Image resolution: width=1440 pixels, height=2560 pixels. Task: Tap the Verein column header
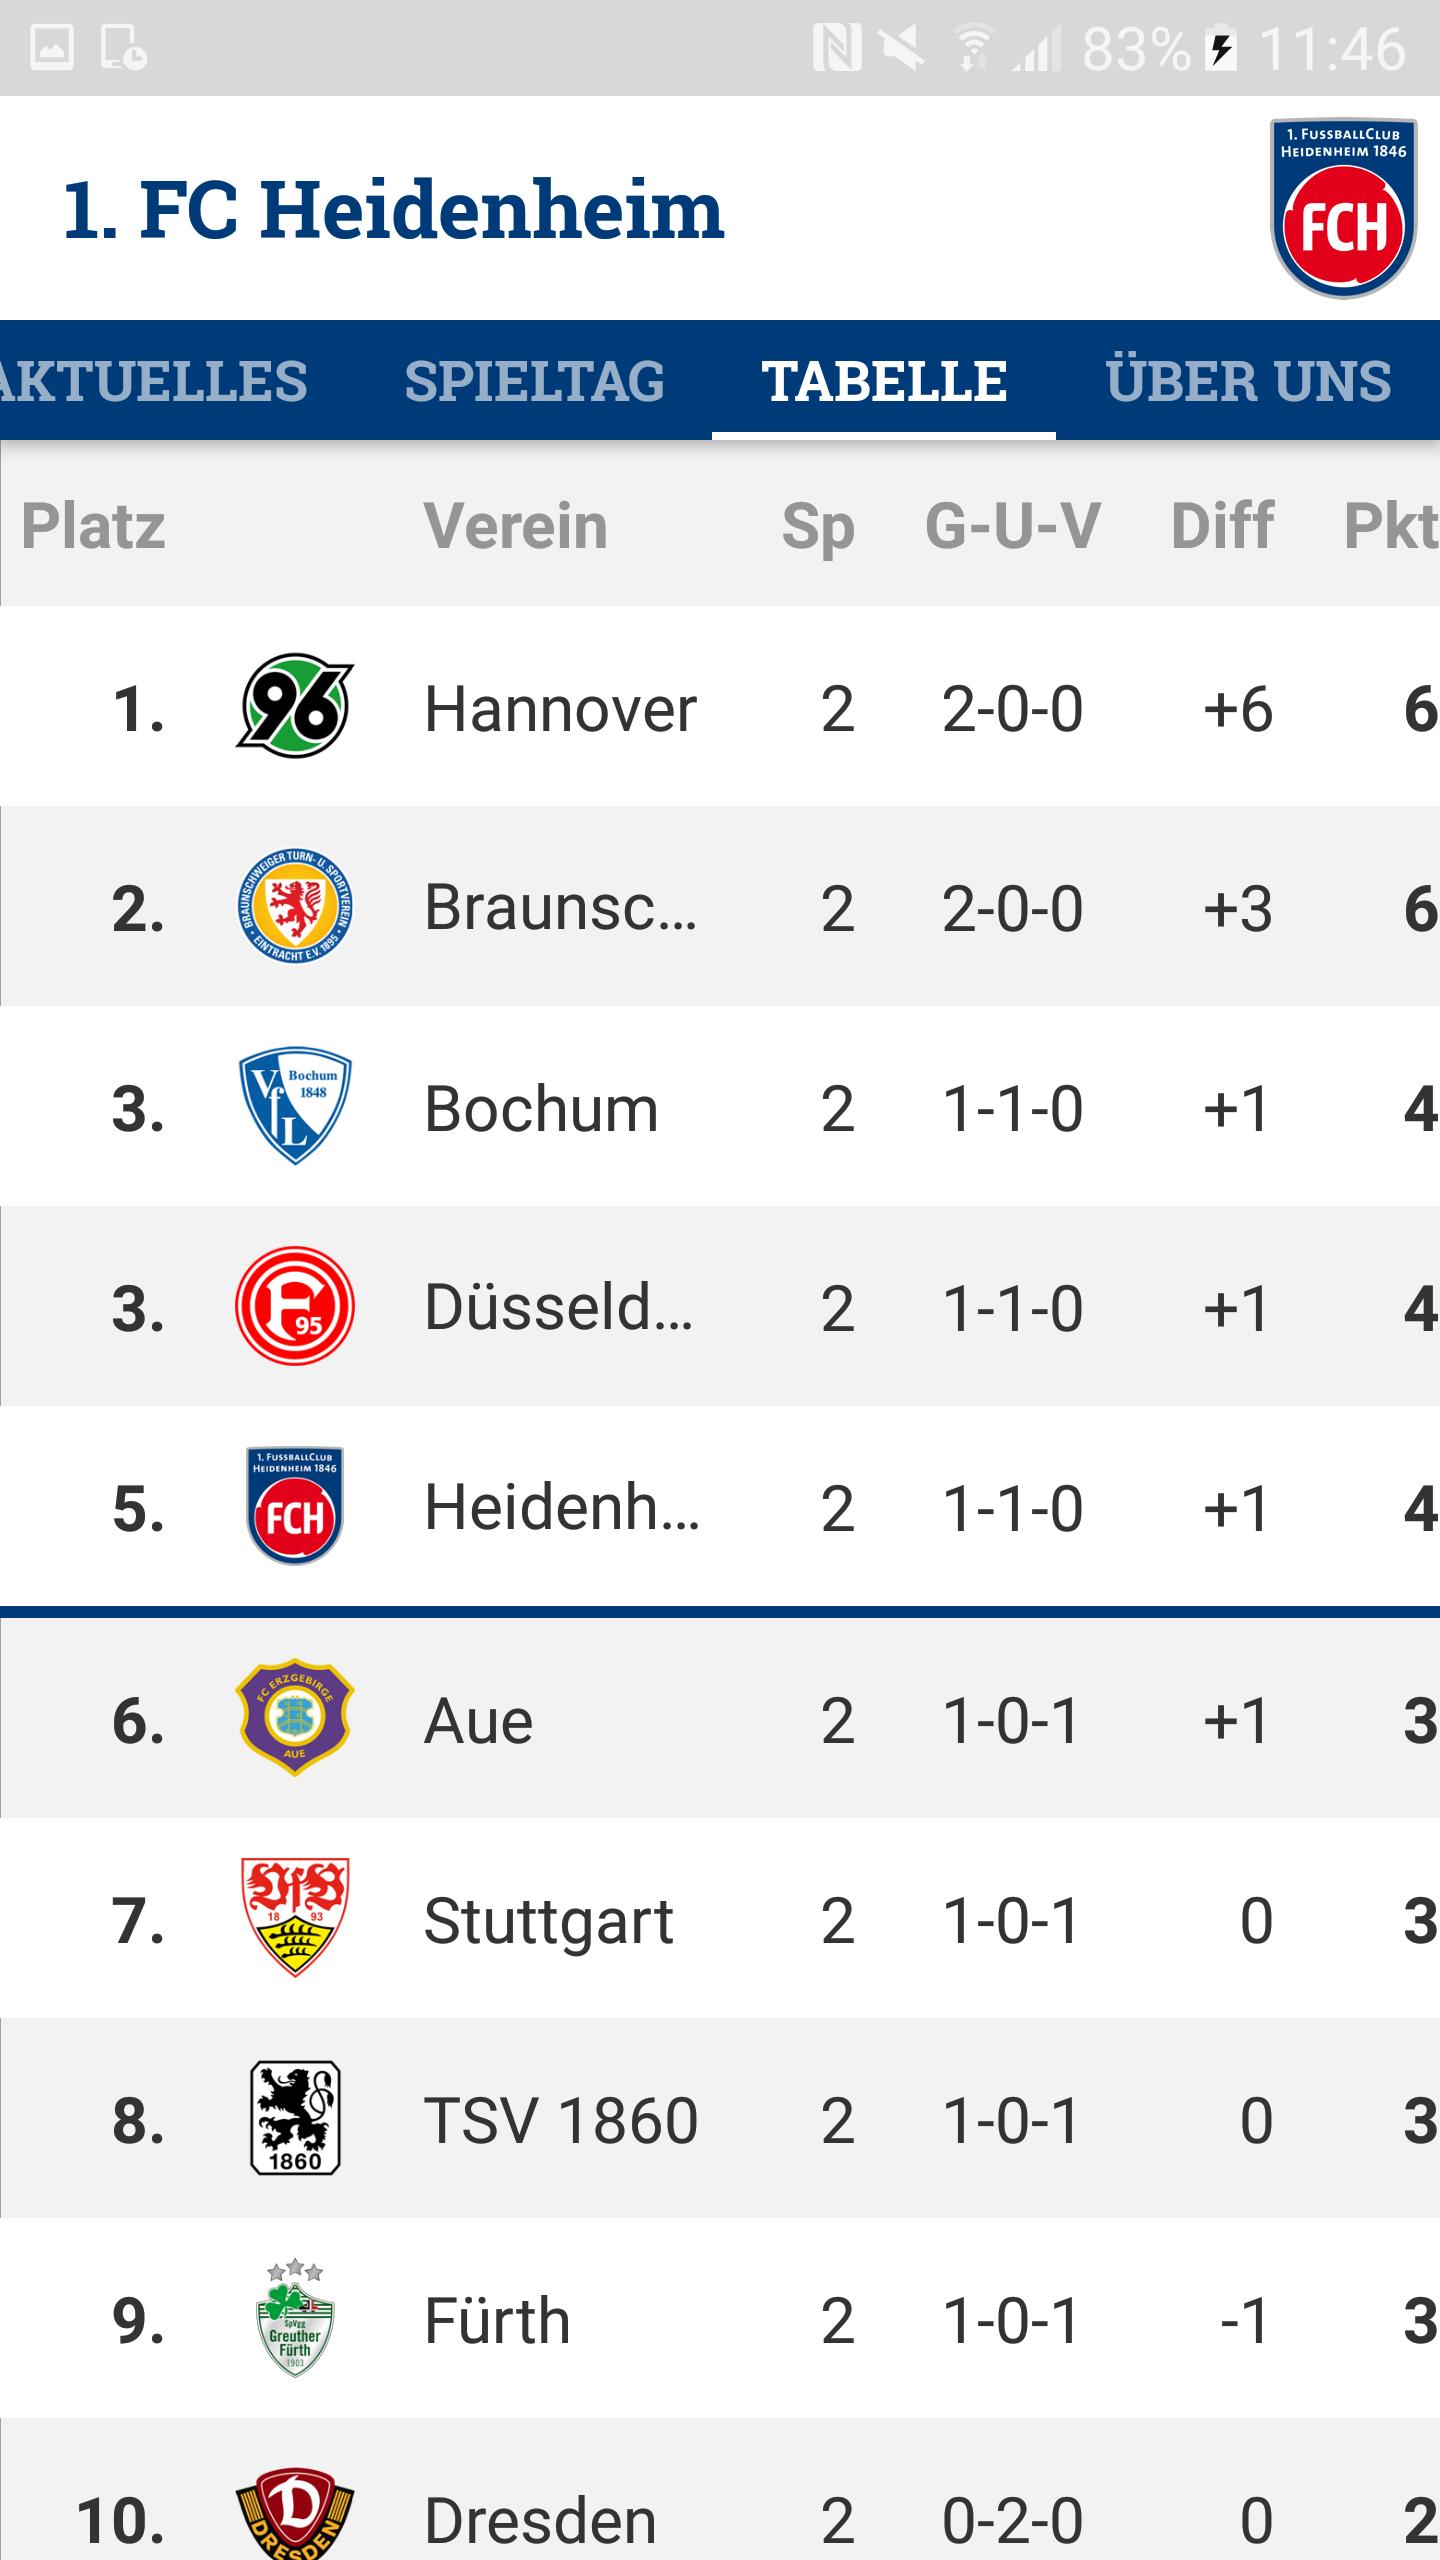click(x=515, y=526)
